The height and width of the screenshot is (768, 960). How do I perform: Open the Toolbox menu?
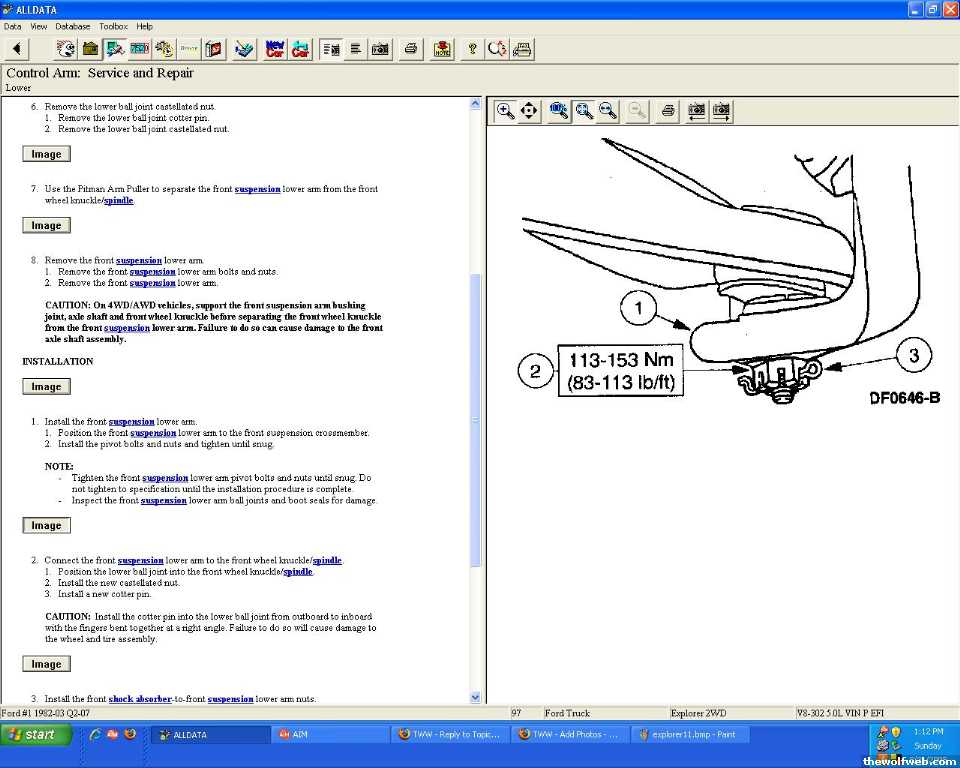click(113, 26)
